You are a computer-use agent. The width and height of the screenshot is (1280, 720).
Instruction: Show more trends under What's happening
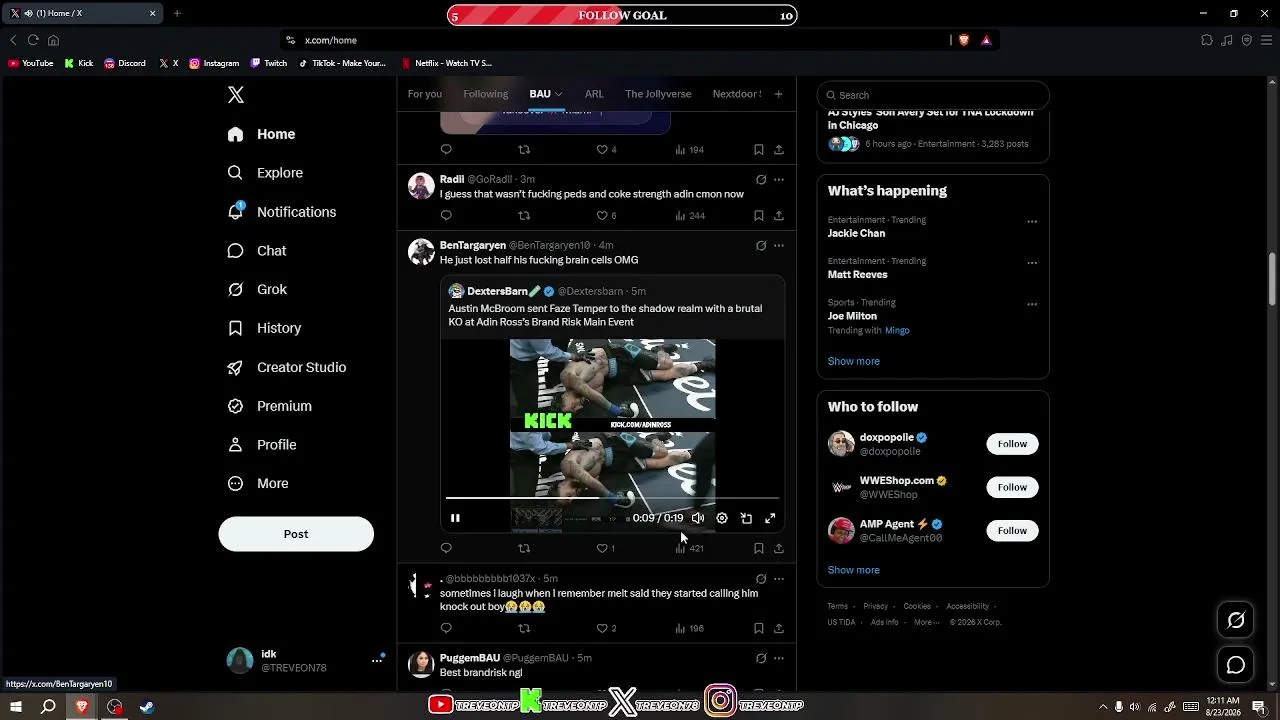854,361
